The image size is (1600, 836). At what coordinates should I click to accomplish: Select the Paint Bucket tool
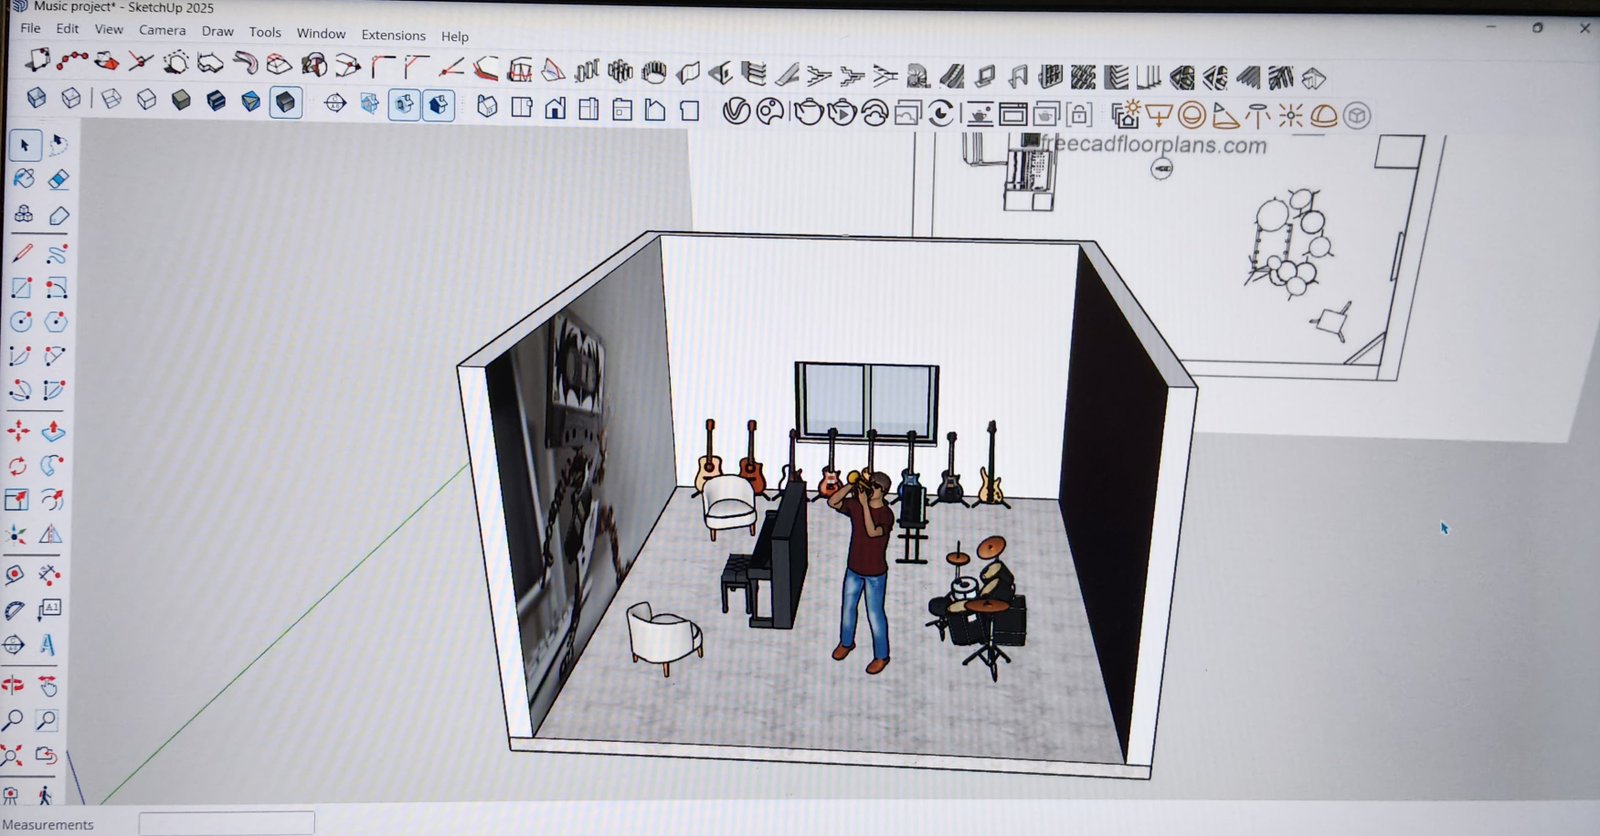click(24, 179)
